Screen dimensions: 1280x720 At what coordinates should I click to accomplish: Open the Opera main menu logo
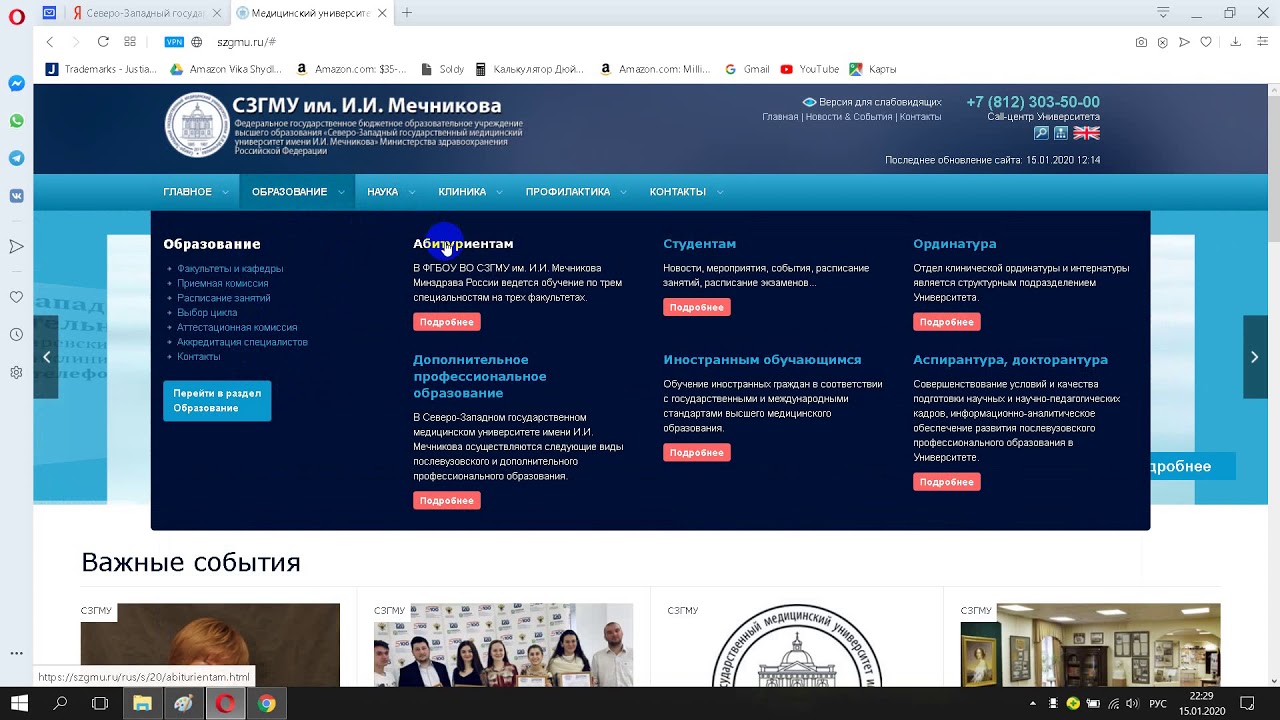click(x=16, y=16)
